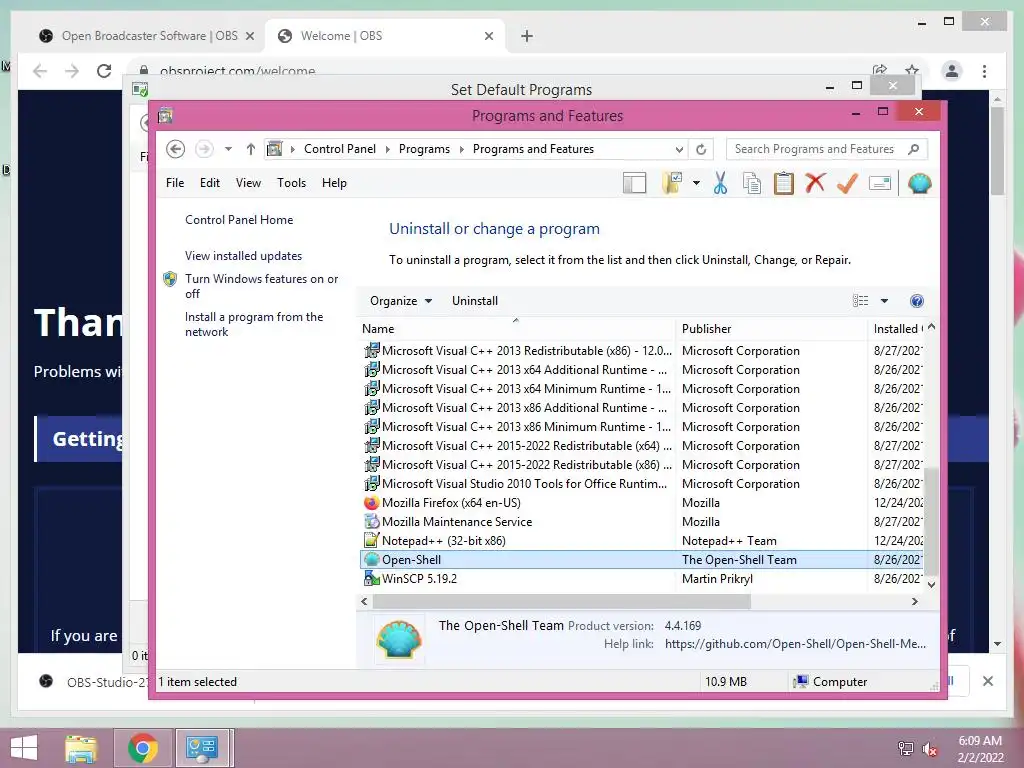Open the Edit menu
This screenshot has height=768, width=1024.
click(x=210, y=183)
